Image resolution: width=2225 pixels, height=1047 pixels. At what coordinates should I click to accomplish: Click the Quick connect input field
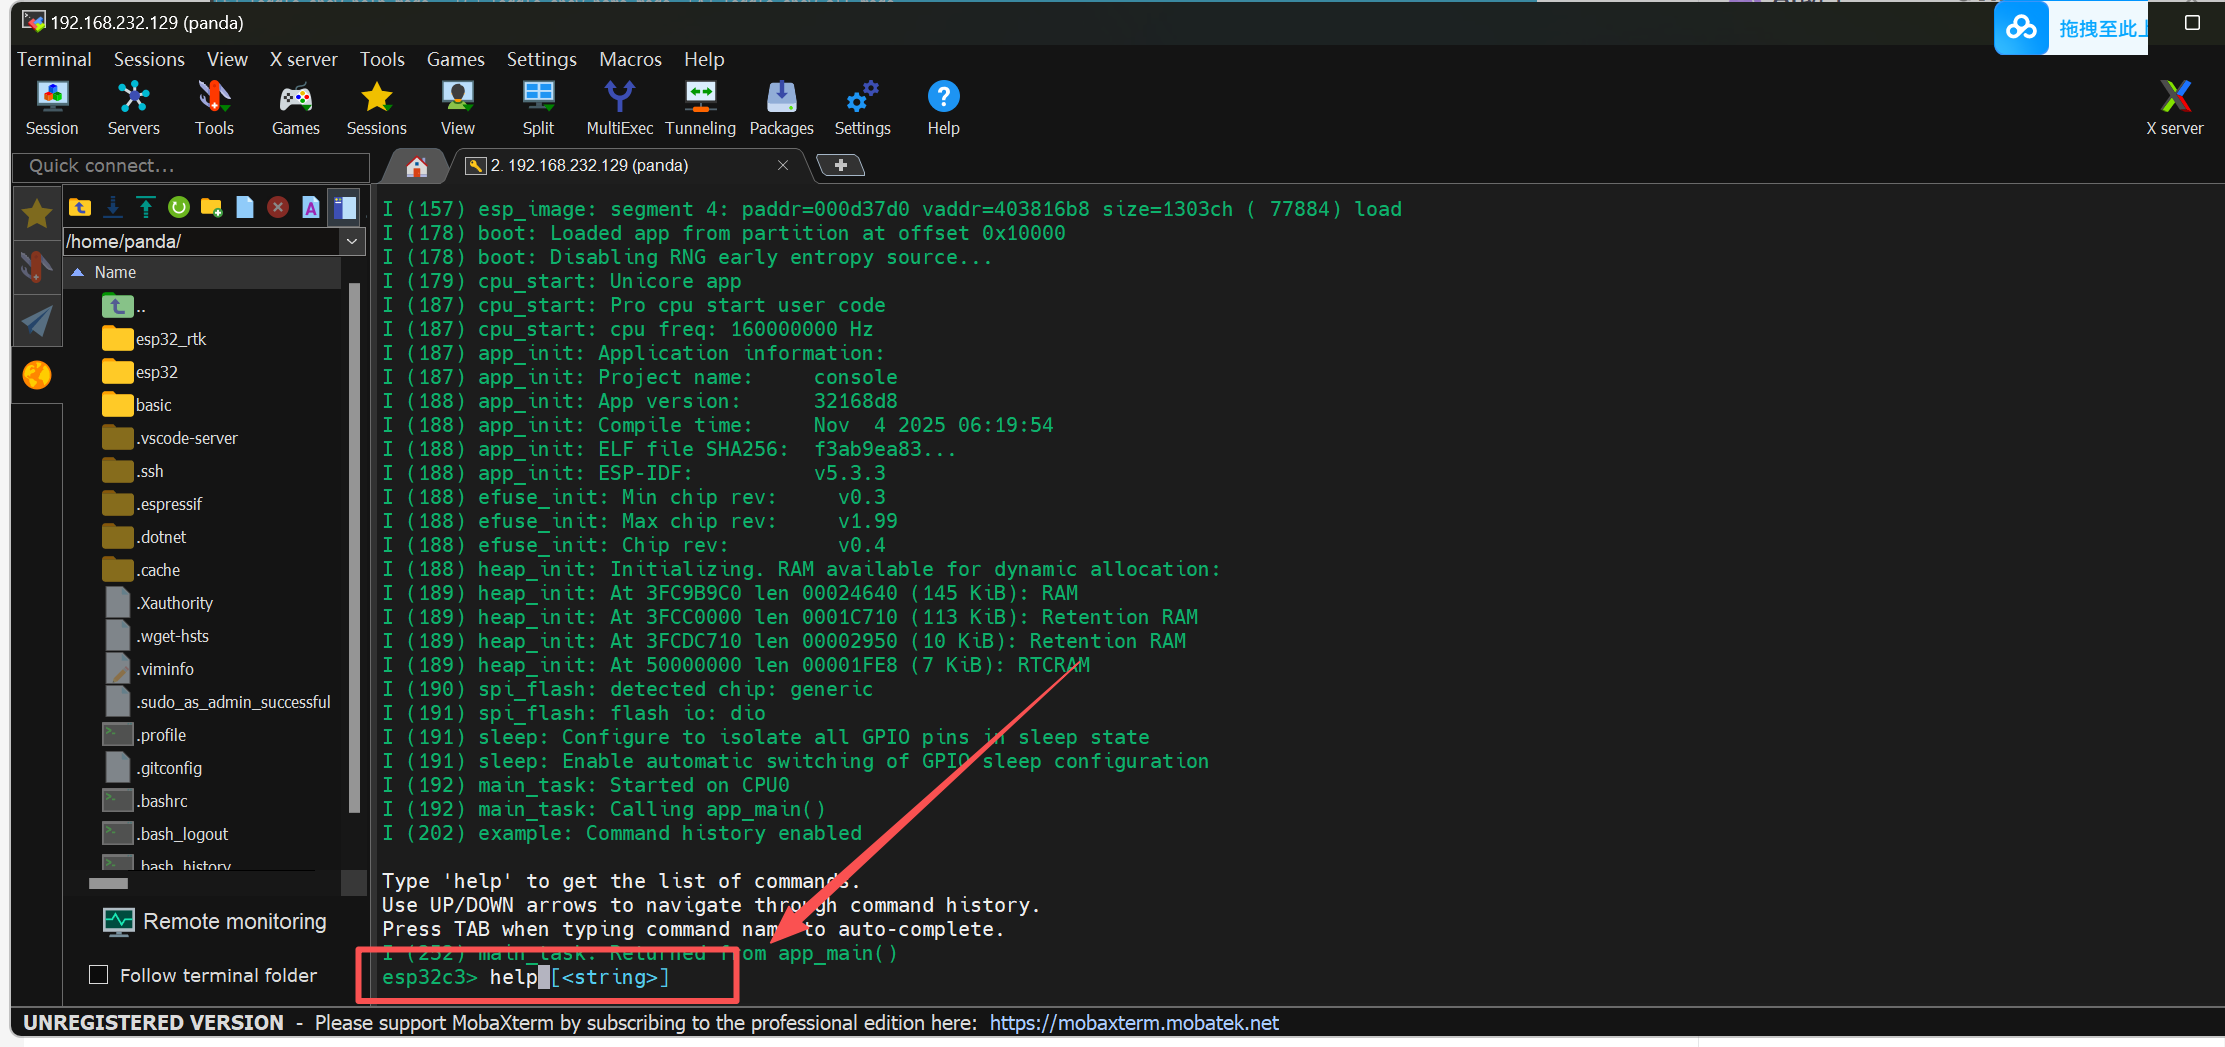pos(191,166)
